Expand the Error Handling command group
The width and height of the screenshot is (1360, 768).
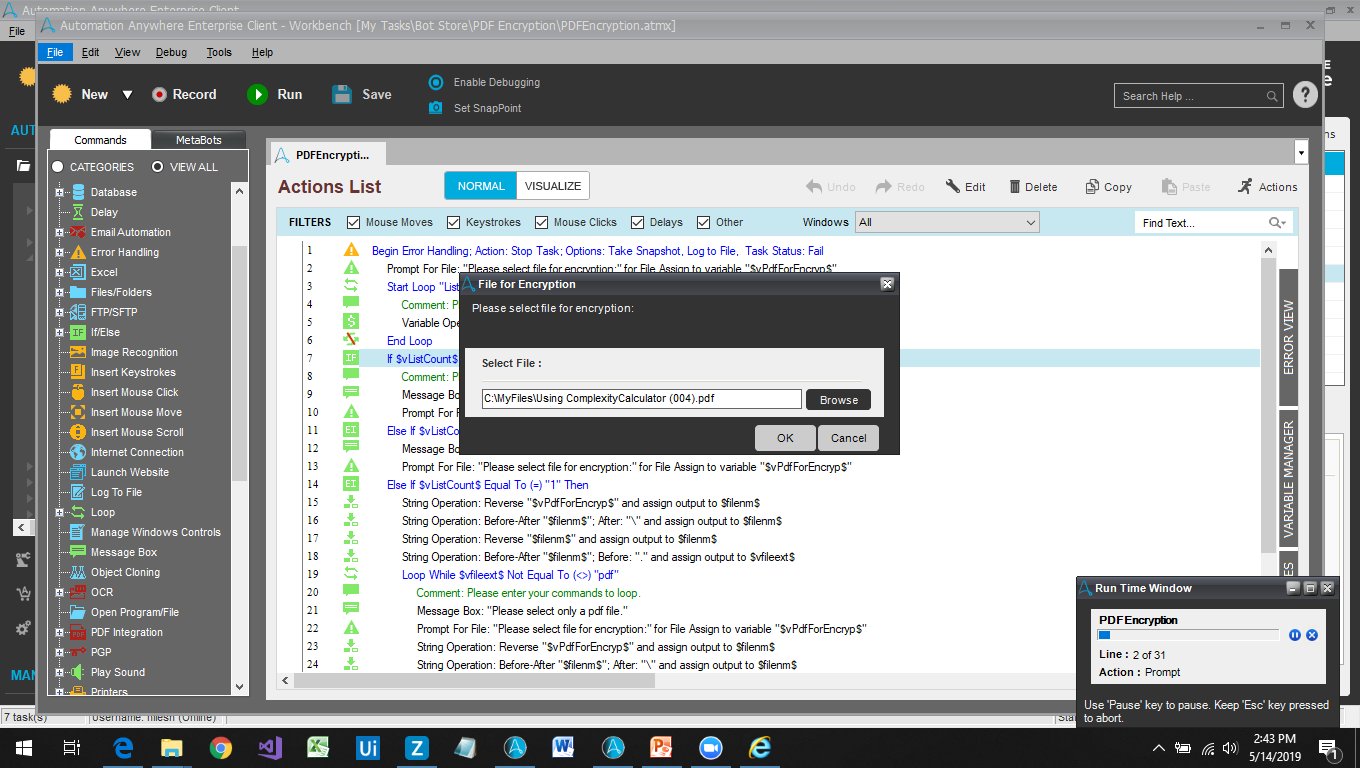pyautogui.click(x=60, y=252)
